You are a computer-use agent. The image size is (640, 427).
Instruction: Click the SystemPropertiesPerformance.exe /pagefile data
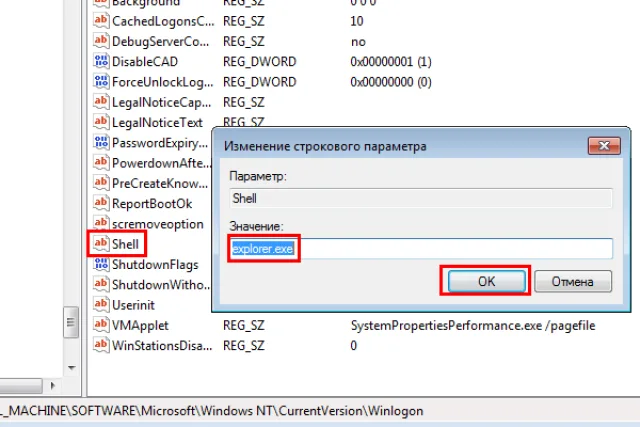[473, 326]
